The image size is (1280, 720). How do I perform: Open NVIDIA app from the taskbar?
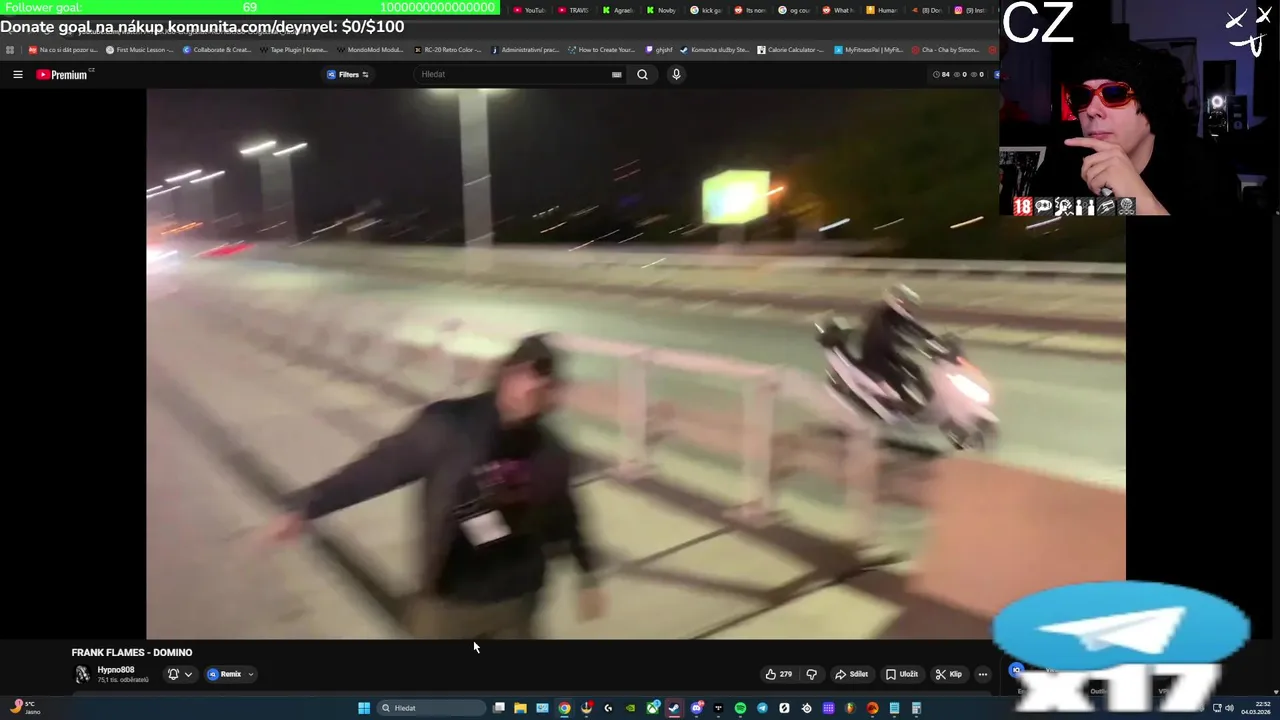pyautogui.click(x=630, y=708)
